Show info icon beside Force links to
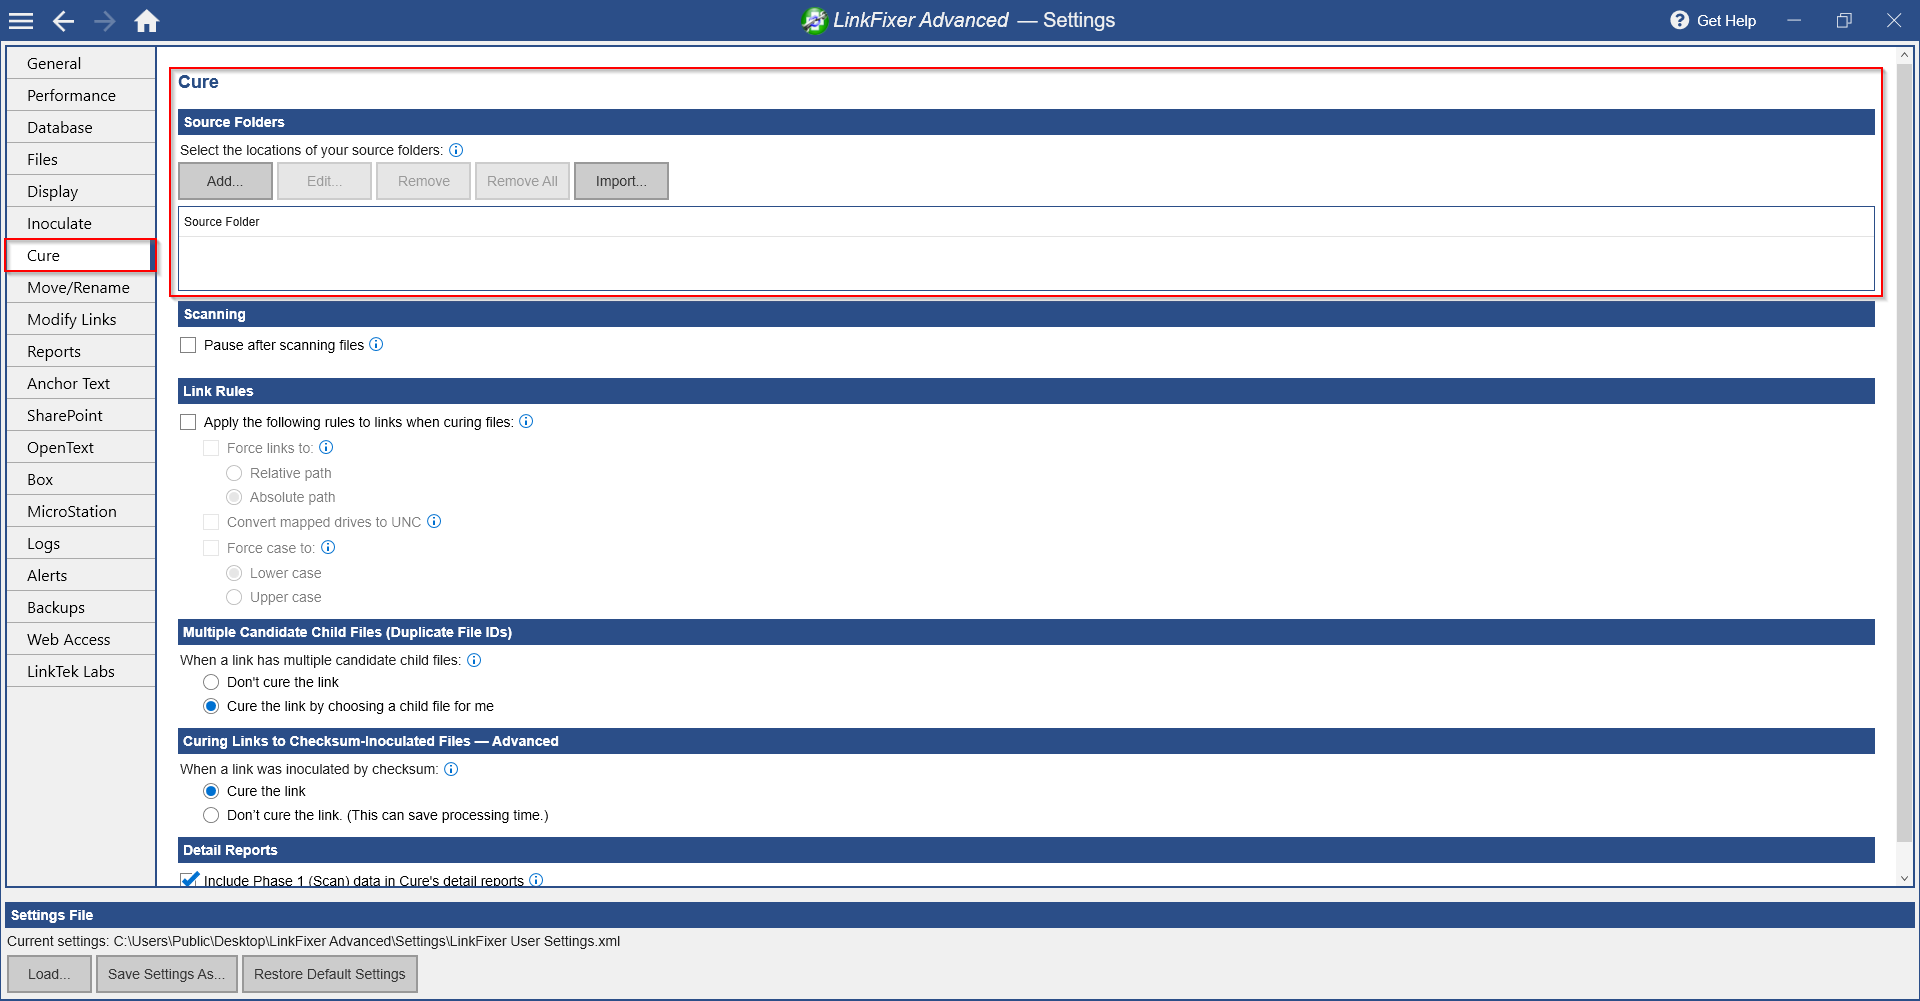This screenshot has width=1920, height=1001. [x=326, y=447]
